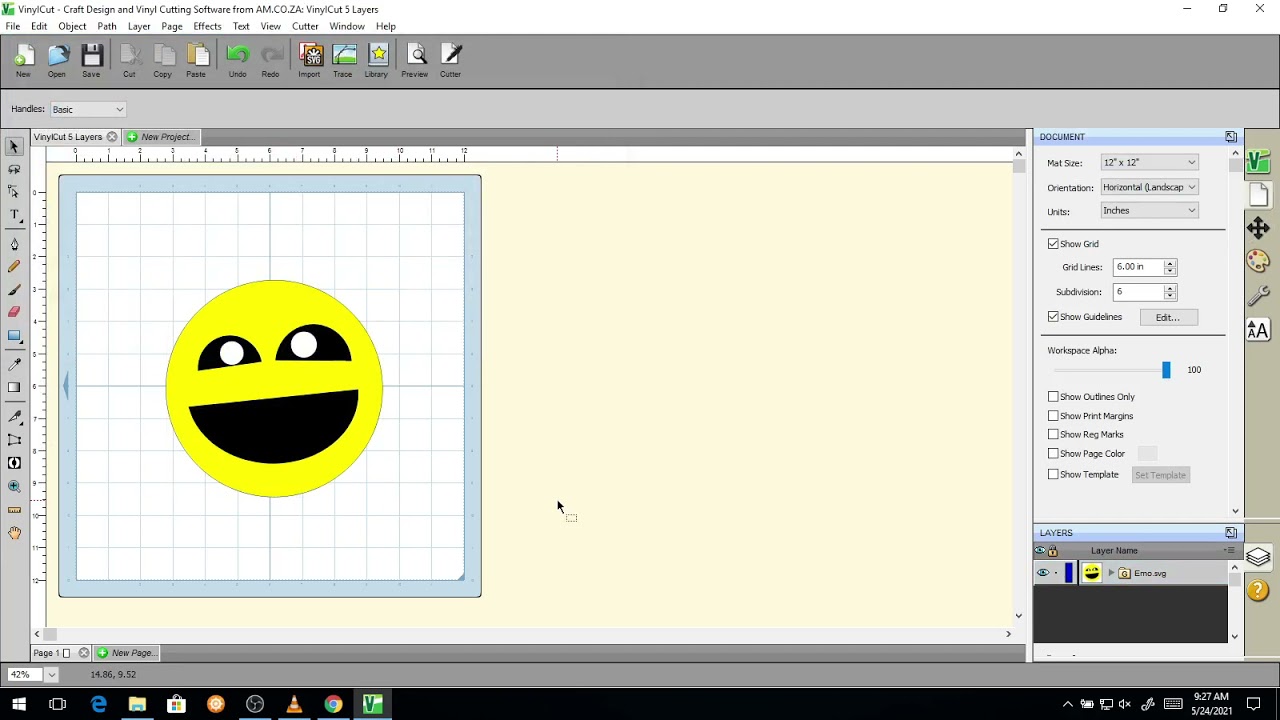Choose the Text tool in toolbox
This screenshot has width=1280, height=720.
tap(14, 215)
